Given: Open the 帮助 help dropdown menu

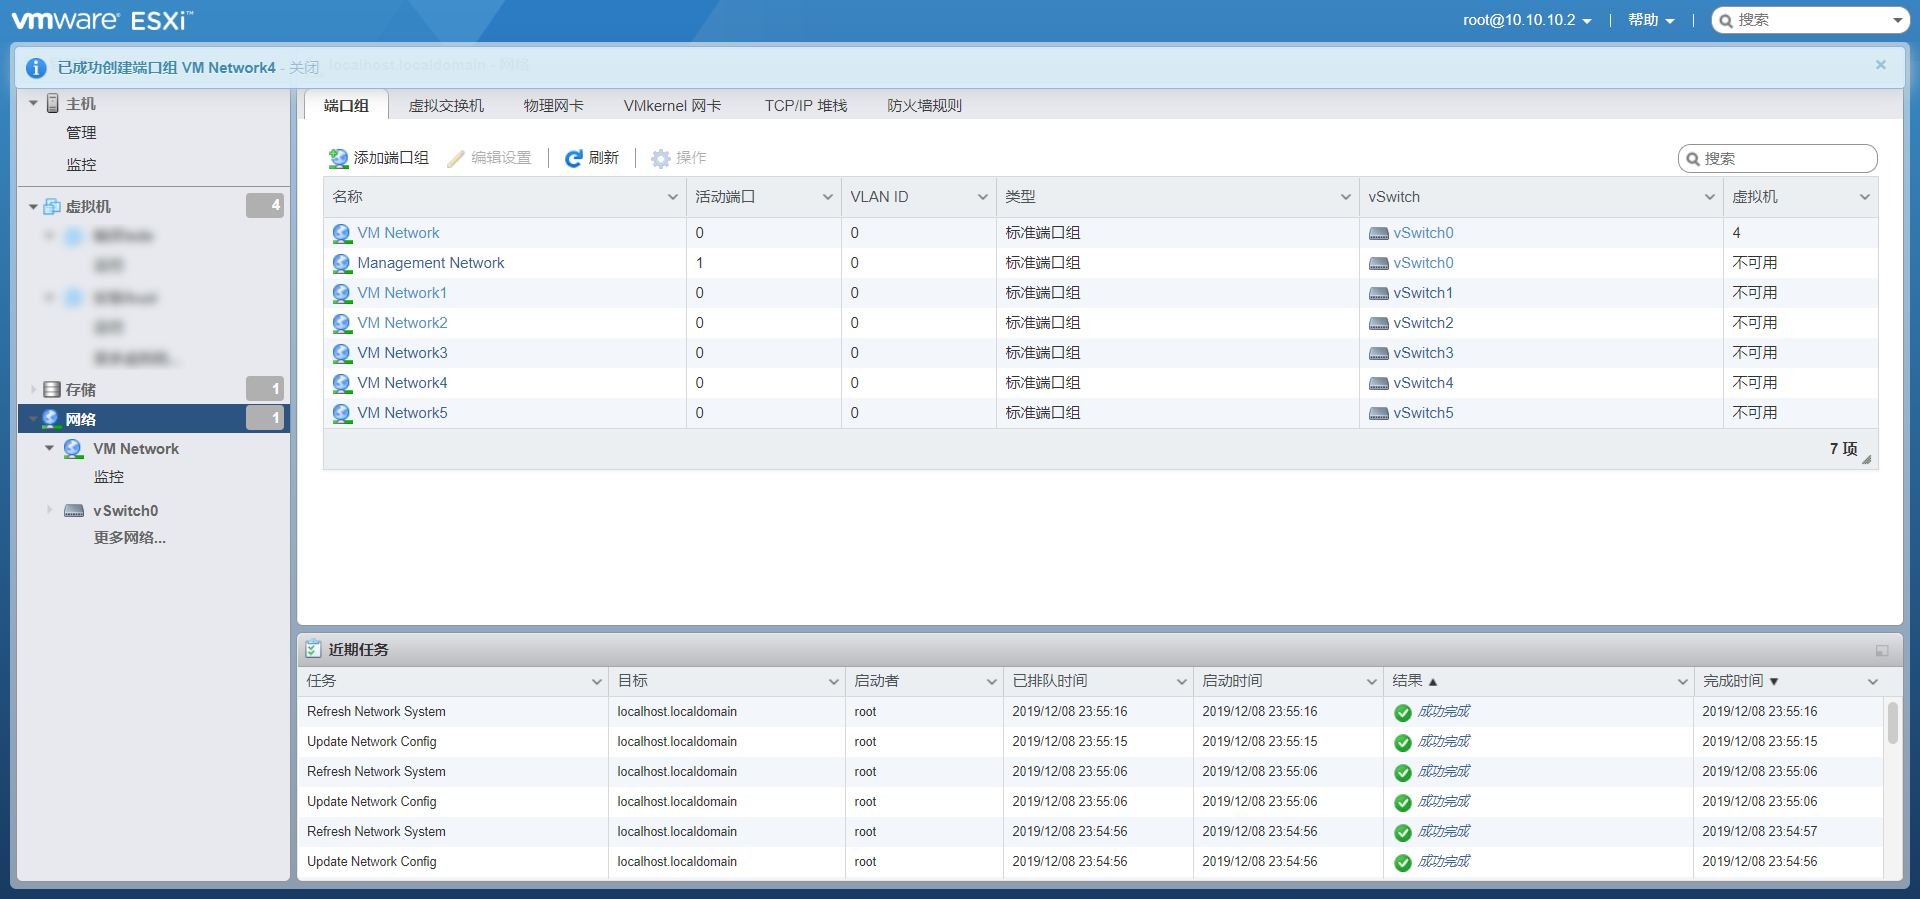Looking at the screenshot, I should click(x=1651, y=20).
